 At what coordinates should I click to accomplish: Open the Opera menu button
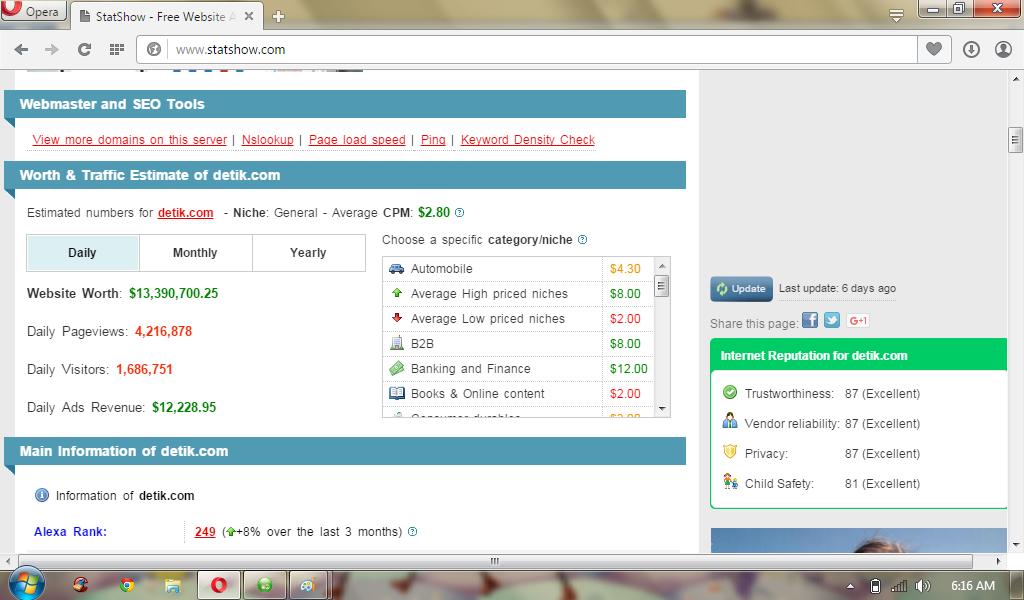[x=33, y=11]
